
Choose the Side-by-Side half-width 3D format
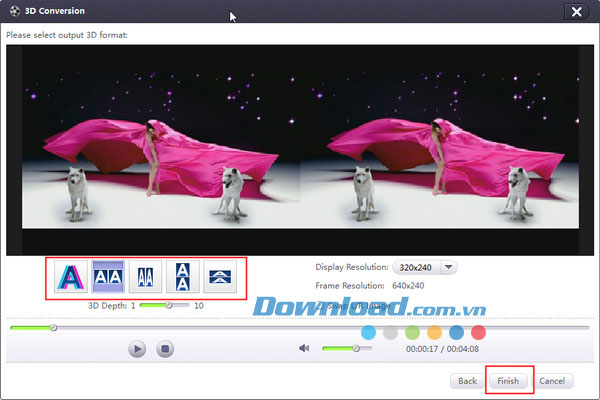click(145, 276)
